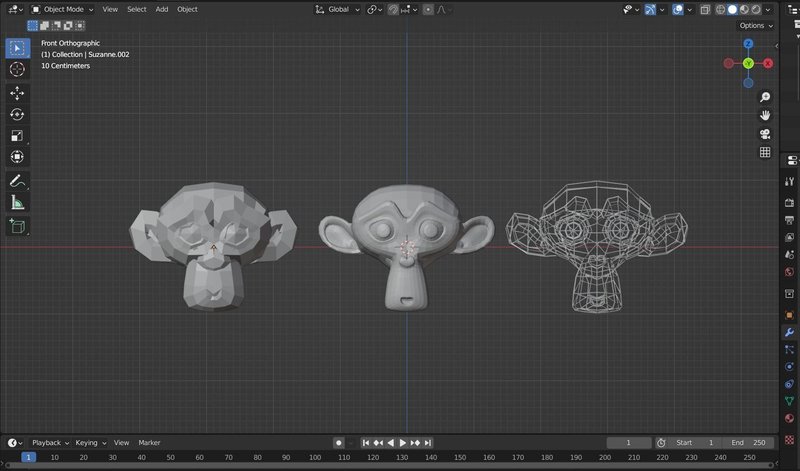Select the Scale tool
Image resolution: width=800 pixels, height=471 pixels.
pos(17,136)
